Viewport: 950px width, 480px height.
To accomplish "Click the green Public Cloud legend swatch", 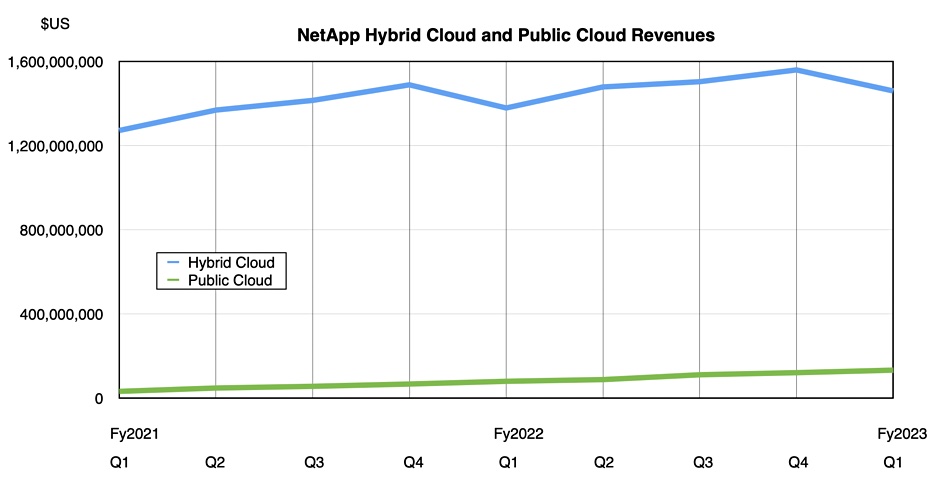I will [x=173, y=280].
